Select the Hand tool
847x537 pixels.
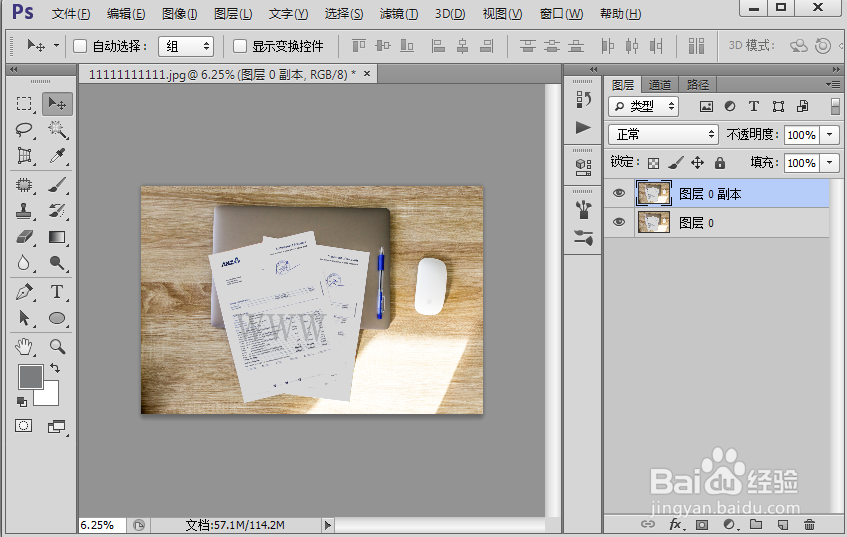point(24,346)
